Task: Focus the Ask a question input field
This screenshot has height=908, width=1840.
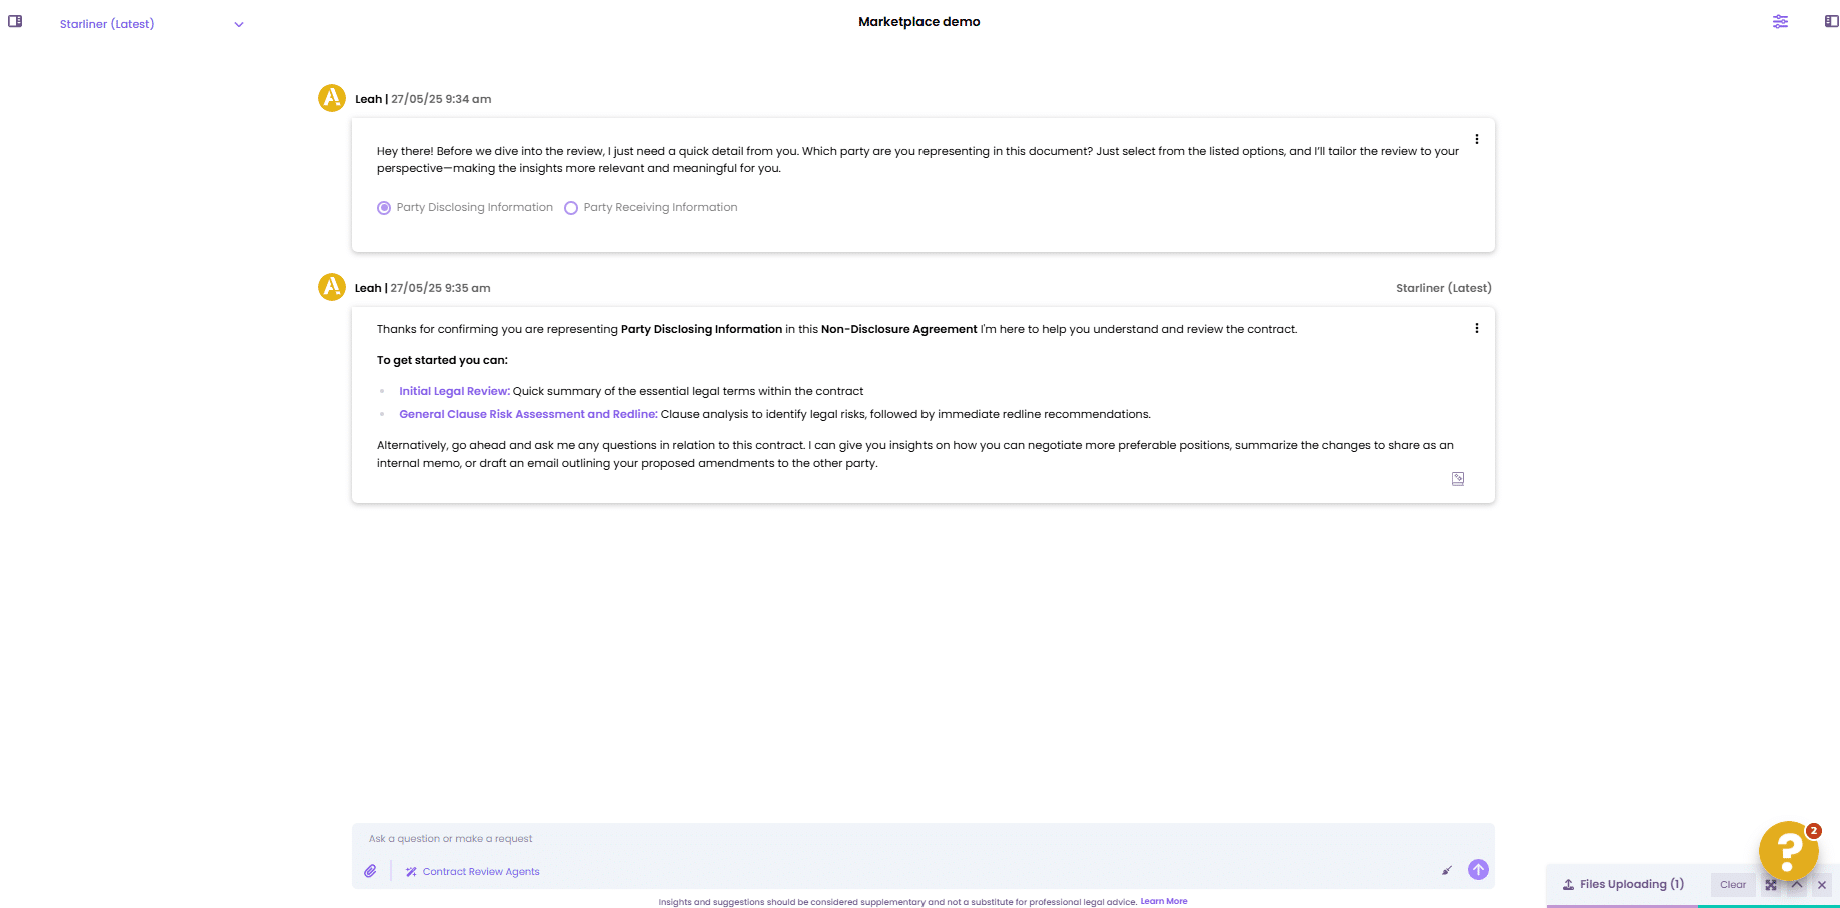Action: coord(922,839)
